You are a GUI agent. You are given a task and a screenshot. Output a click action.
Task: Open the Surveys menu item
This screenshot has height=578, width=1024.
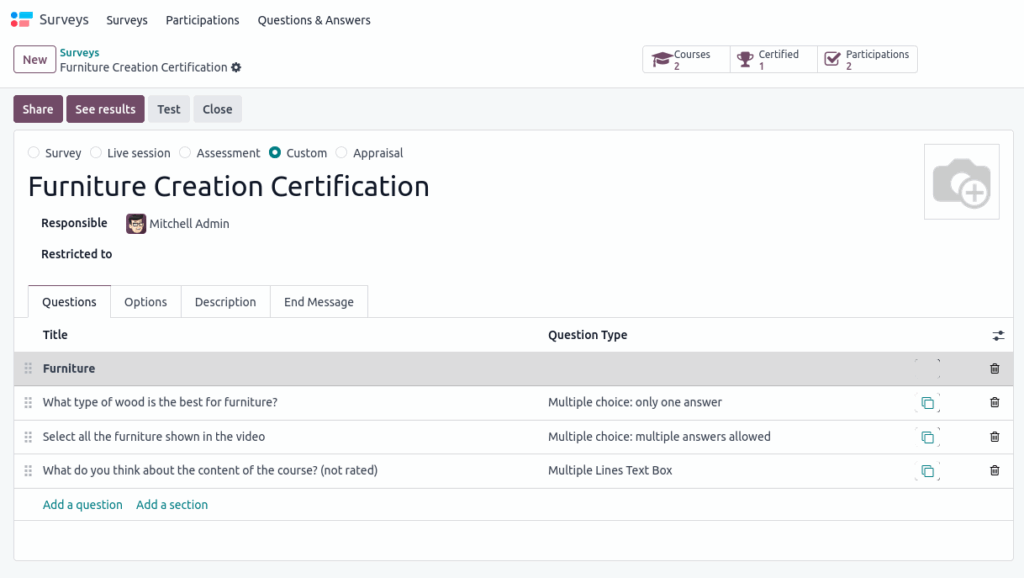pyautogui.click(x=127, y=20)
